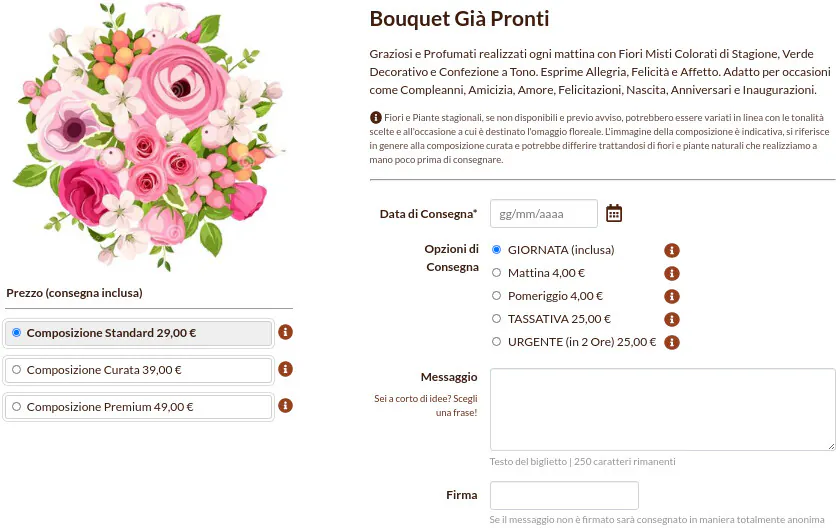Select TASSATIVA 25,00 € delivery option
This screenshot has height=528, width=840.
click(x=497, y=319)
